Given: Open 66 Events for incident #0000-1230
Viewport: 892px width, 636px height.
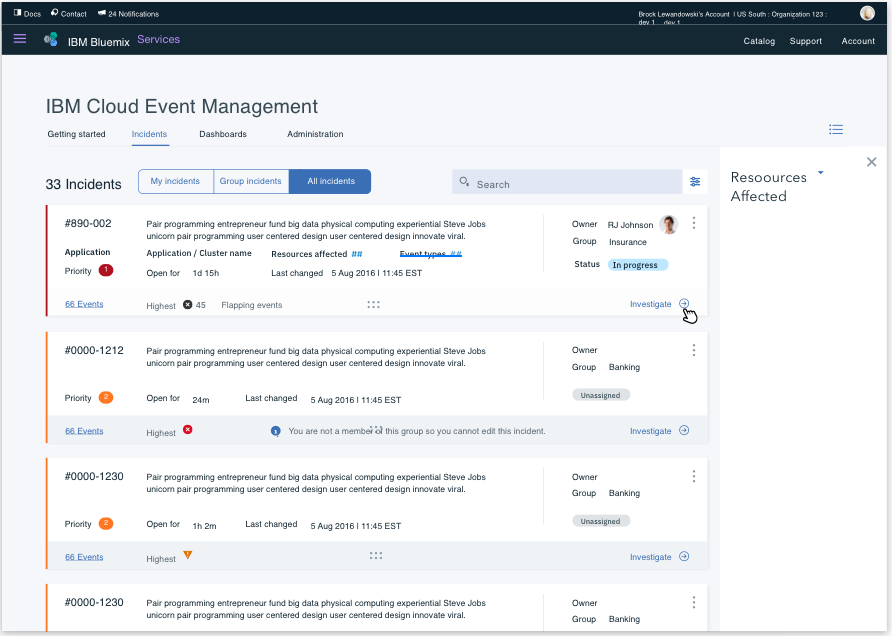Looking at the screenshot, I should (x=84, y=557).
